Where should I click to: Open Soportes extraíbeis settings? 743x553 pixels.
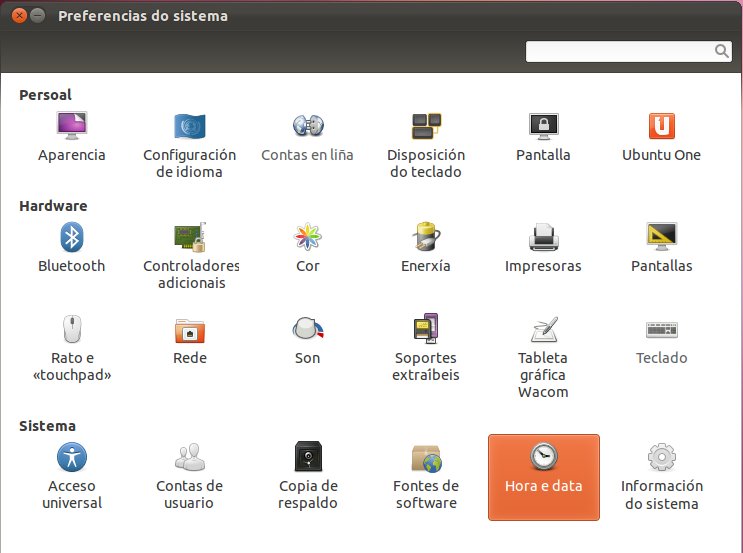click(x=426, y=348)
